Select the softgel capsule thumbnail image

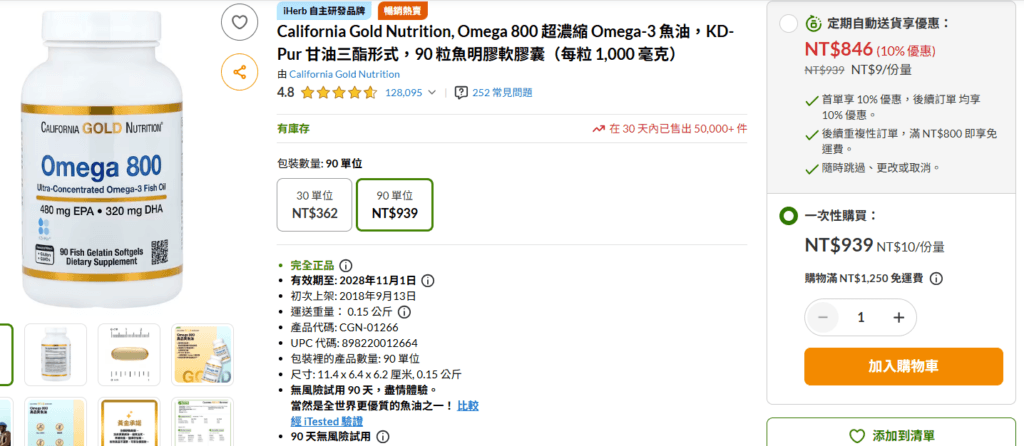(129, 354)
